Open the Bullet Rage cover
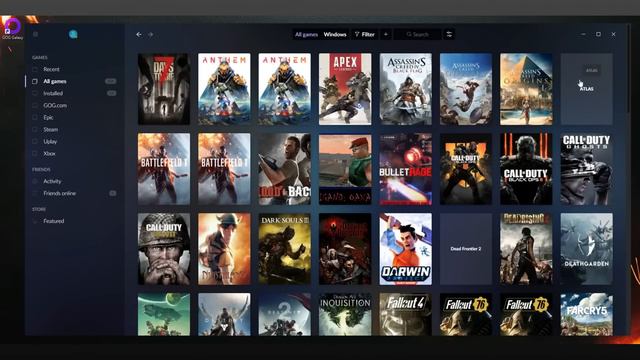Image resolution: width=640 pixels, height=360 pixels. click(x=405, y=169)
